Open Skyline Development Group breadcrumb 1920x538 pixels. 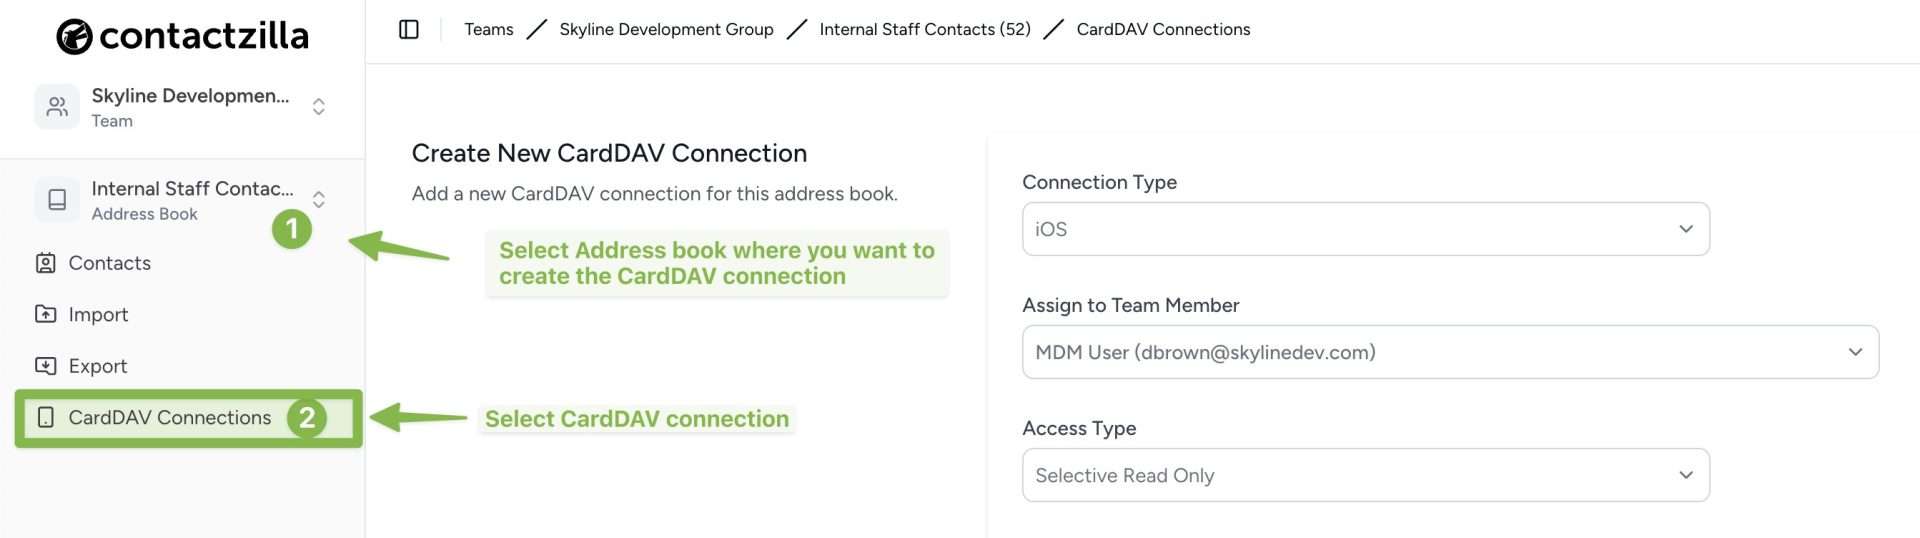pos(666,29)
